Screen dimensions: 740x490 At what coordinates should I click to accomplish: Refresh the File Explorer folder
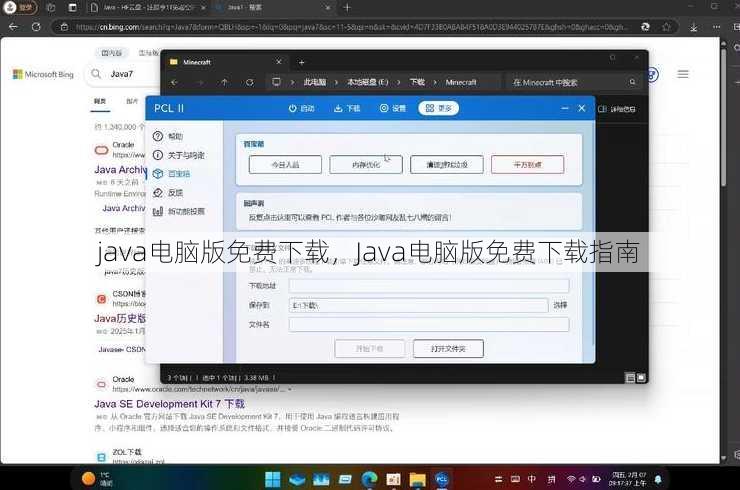click(250, 82)
